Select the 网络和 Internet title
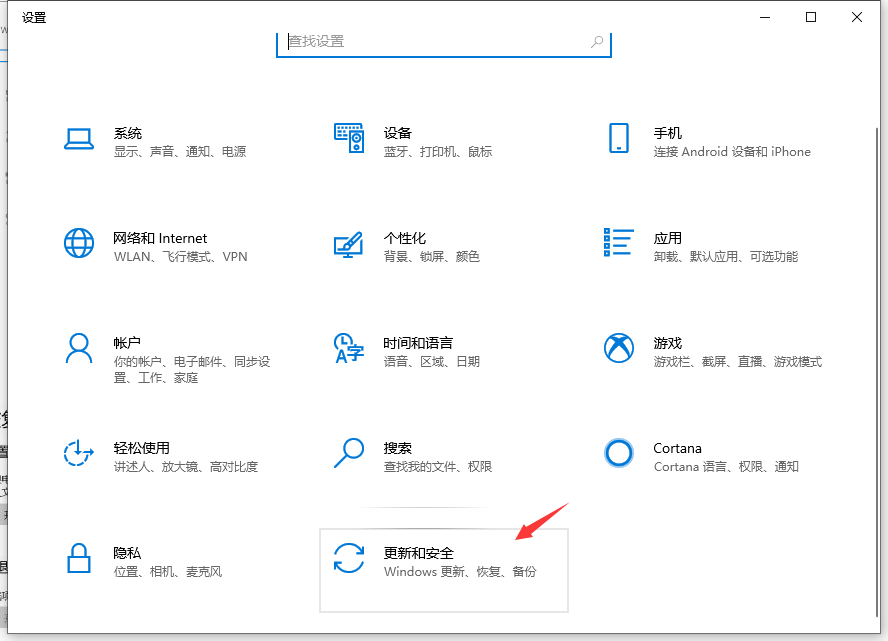The image size is (888, 641). pos(160,238)
